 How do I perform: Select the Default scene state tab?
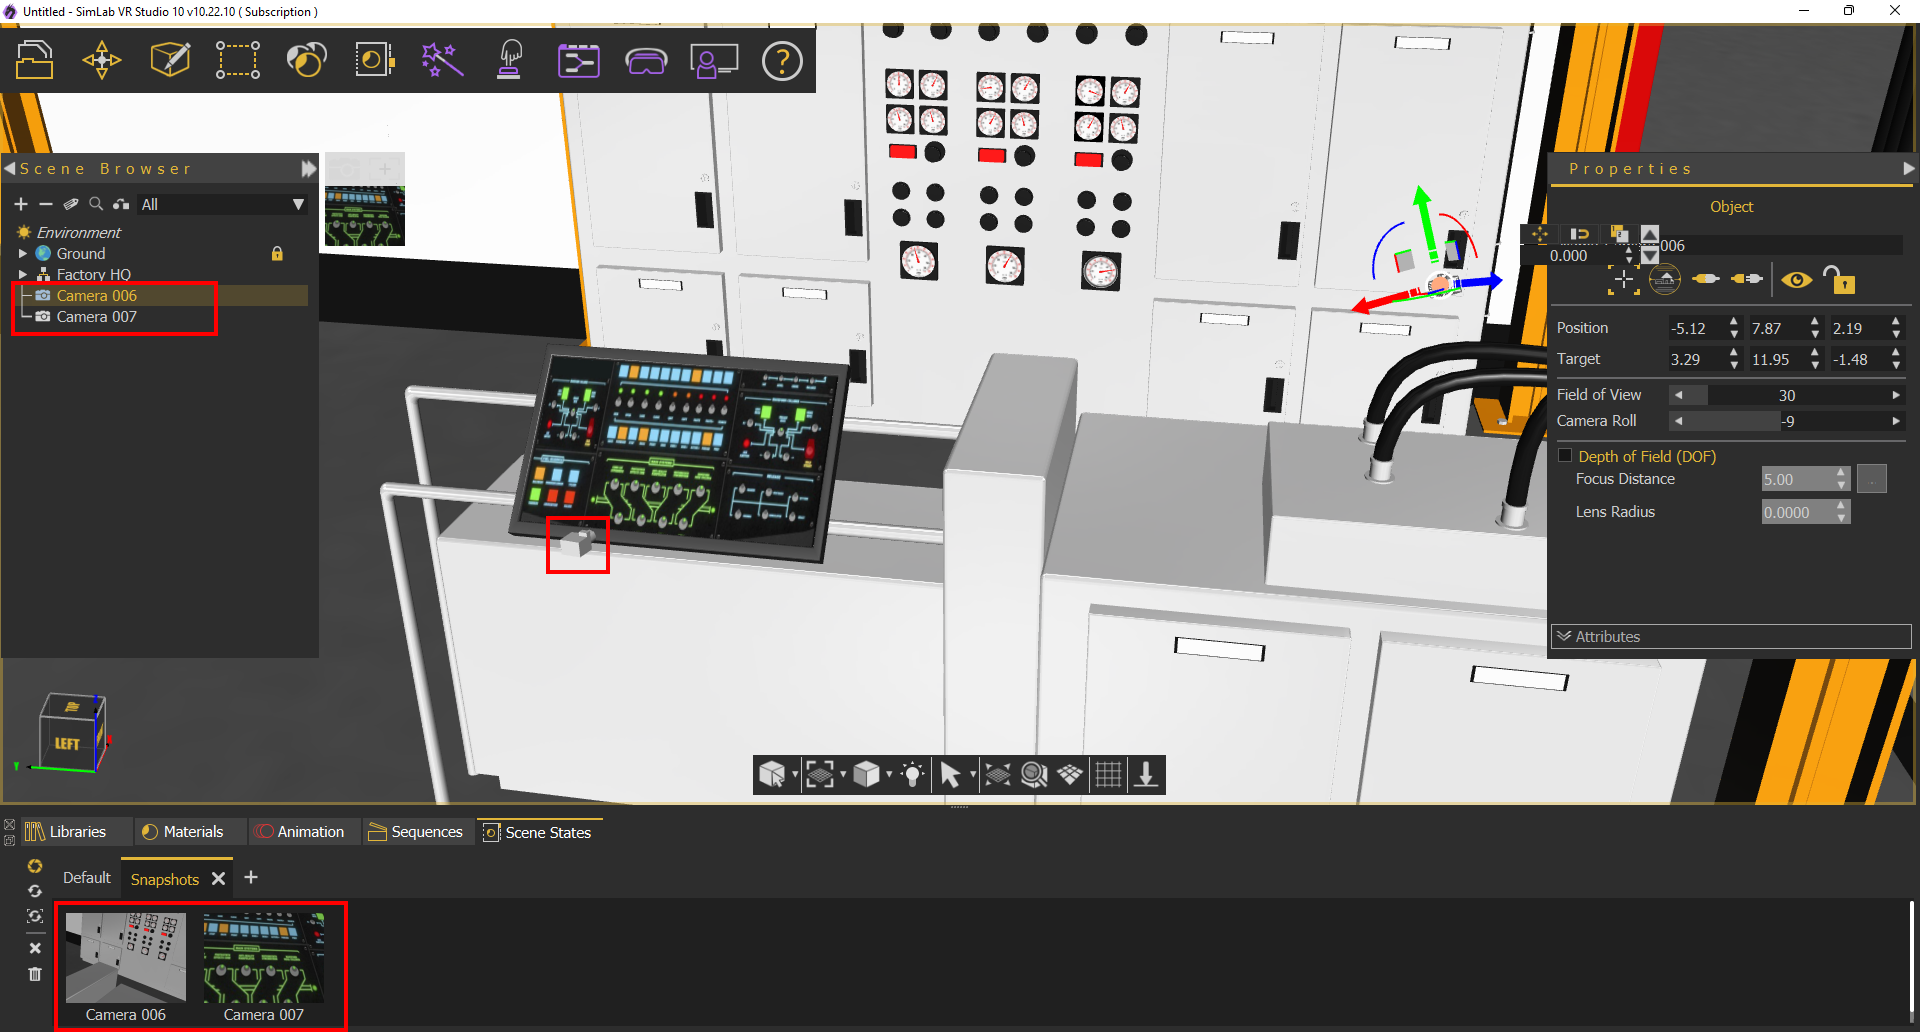pos(87,878)
